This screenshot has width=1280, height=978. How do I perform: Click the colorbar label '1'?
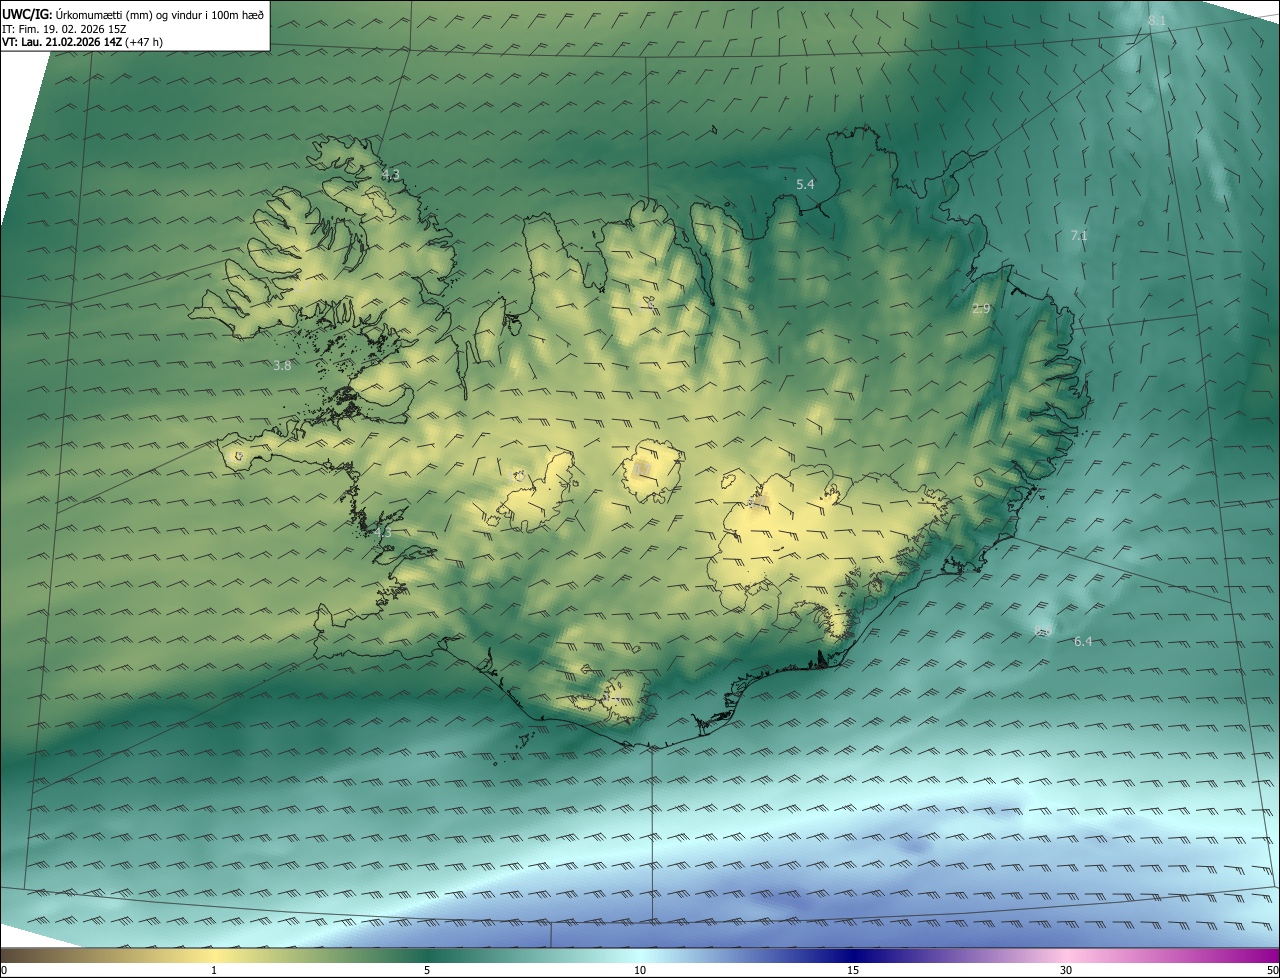214,970
